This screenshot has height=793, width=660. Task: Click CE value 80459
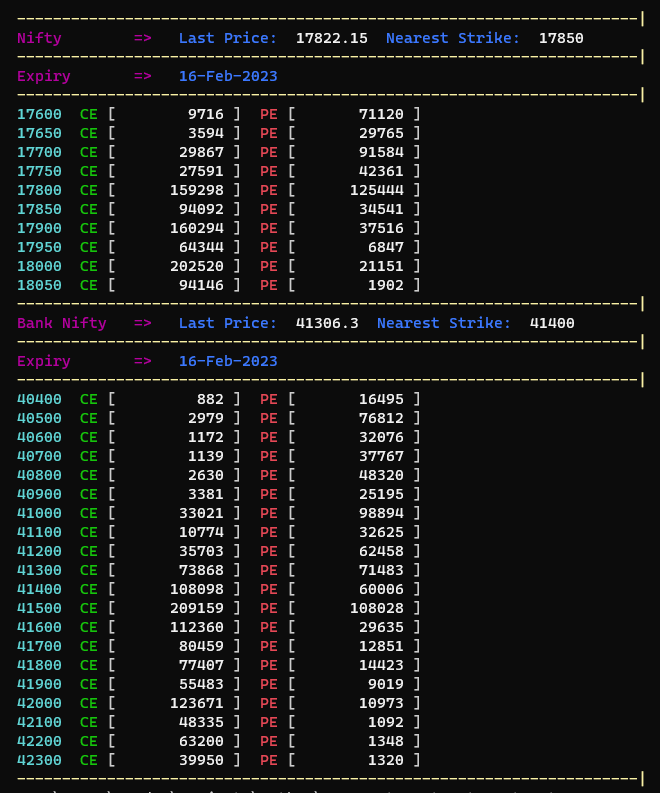201,646
